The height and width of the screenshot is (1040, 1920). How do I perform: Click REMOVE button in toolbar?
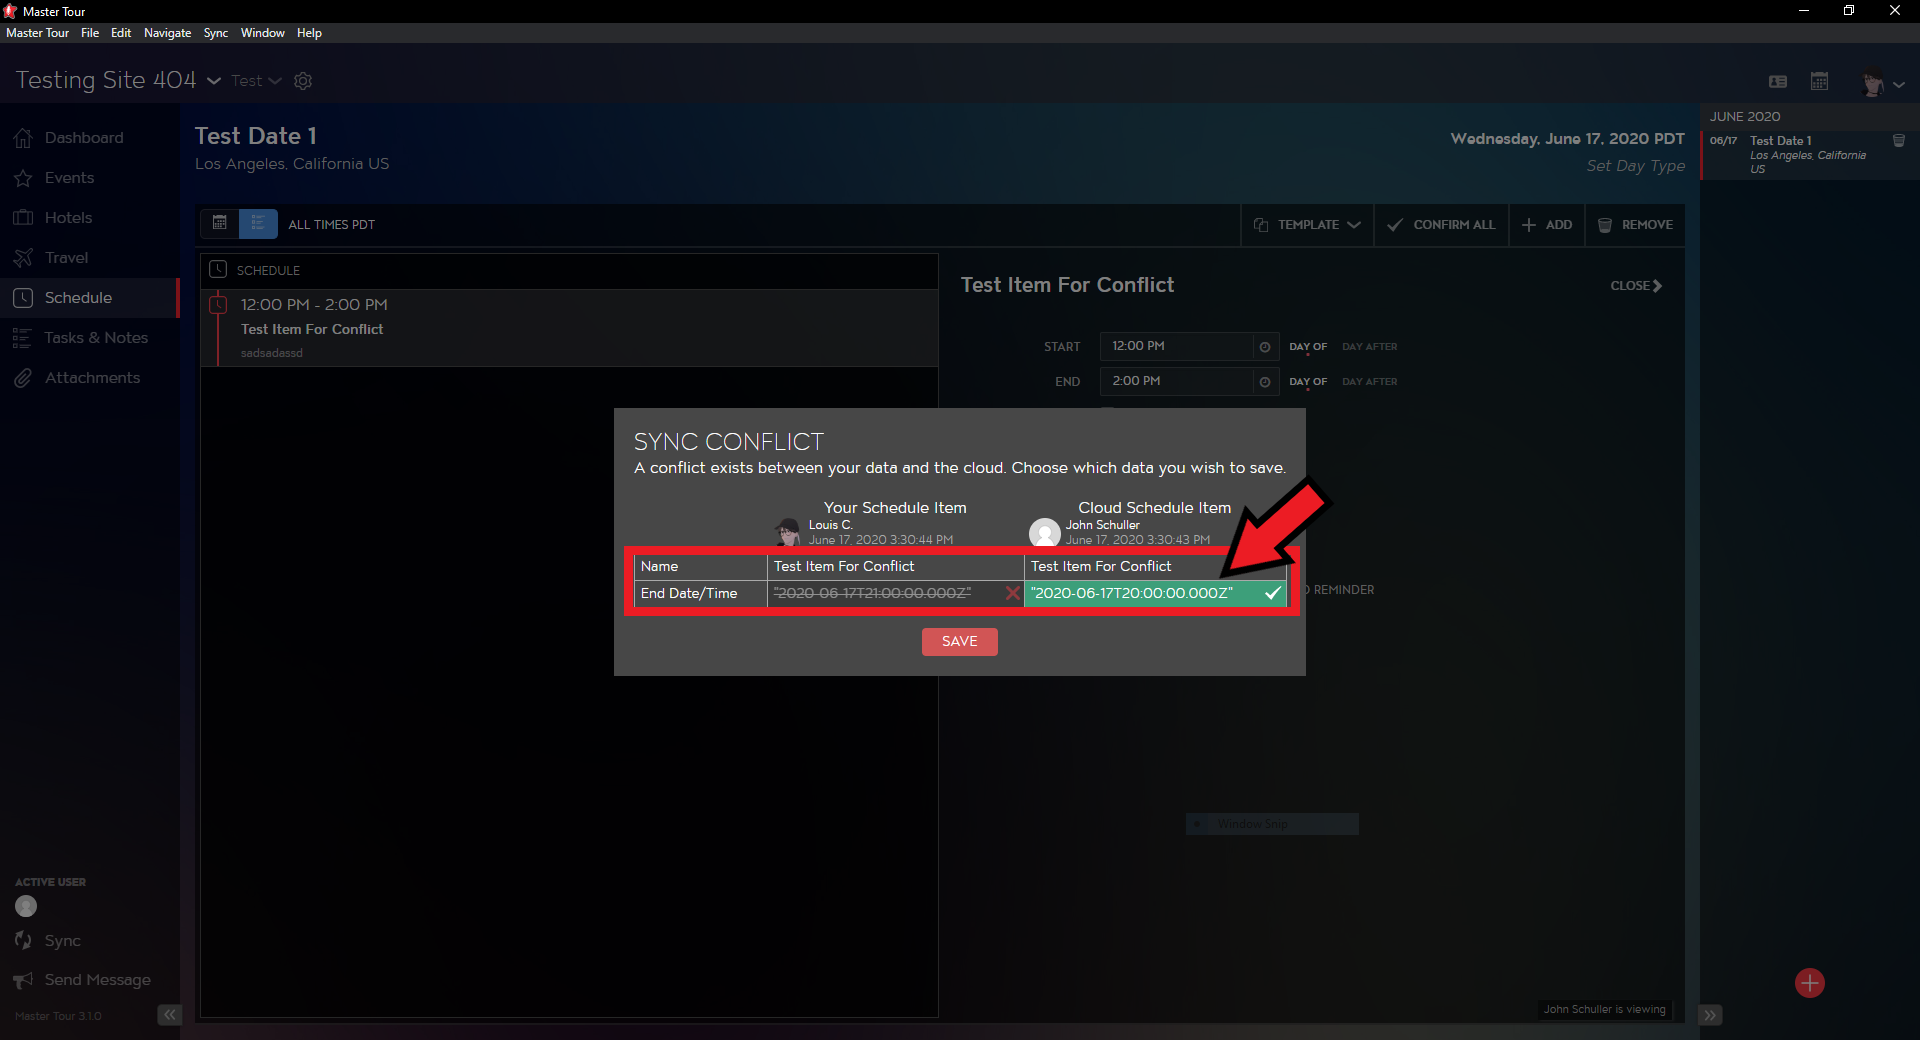[x=1635, y=225]
